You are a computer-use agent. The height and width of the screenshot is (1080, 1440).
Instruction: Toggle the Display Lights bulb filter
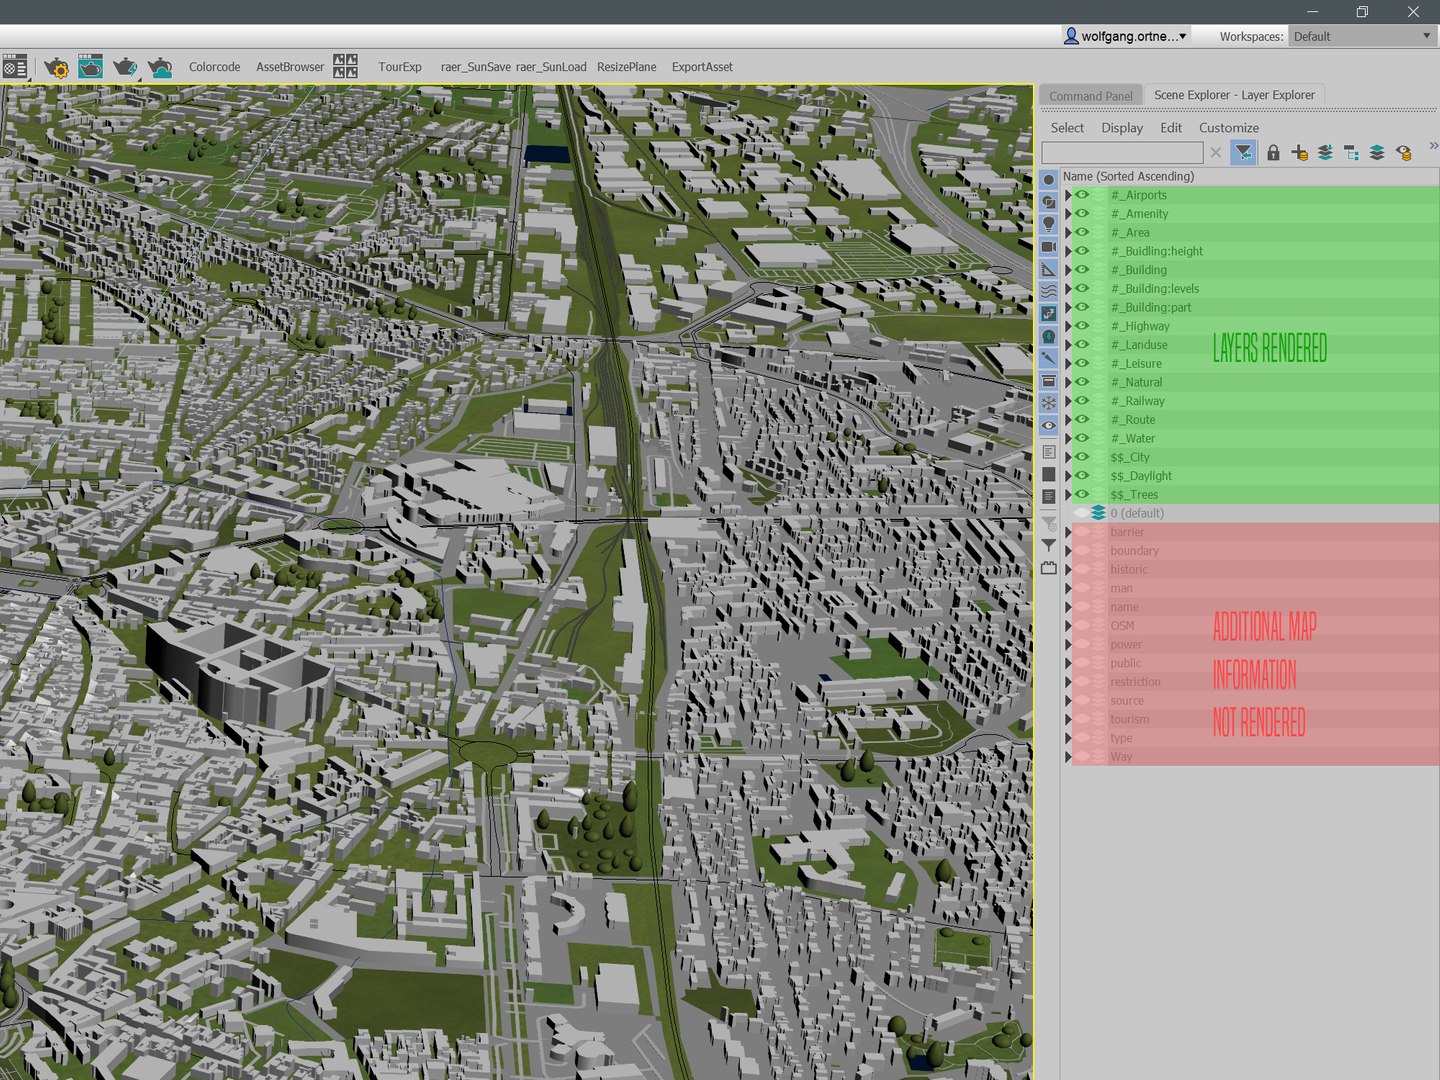click(1048, 224)
